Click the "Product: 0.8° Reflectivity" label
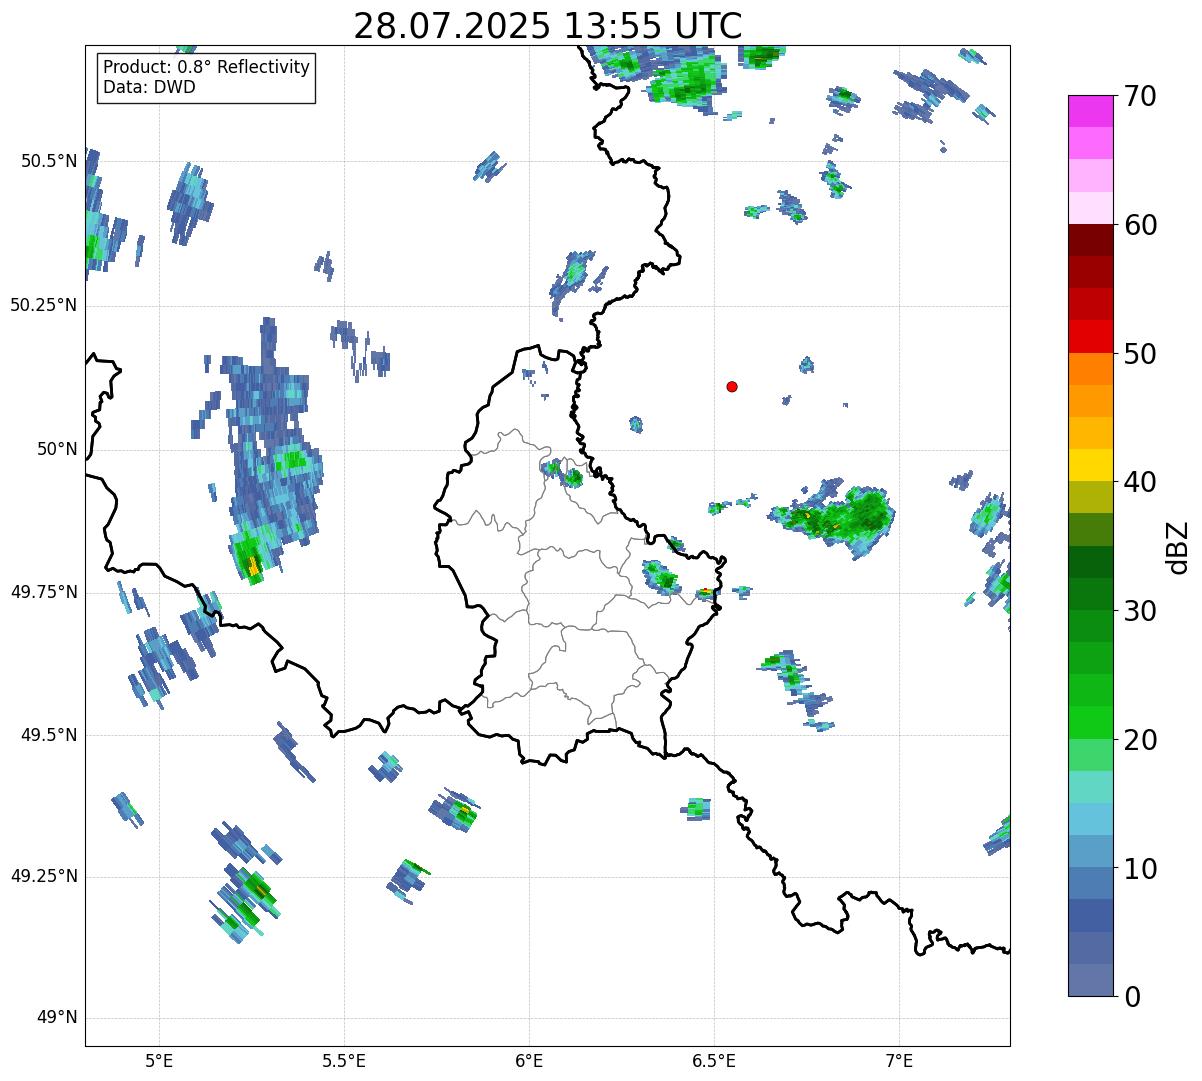The height and width of the screenshot is (1081, 1202). coord(207,67)
